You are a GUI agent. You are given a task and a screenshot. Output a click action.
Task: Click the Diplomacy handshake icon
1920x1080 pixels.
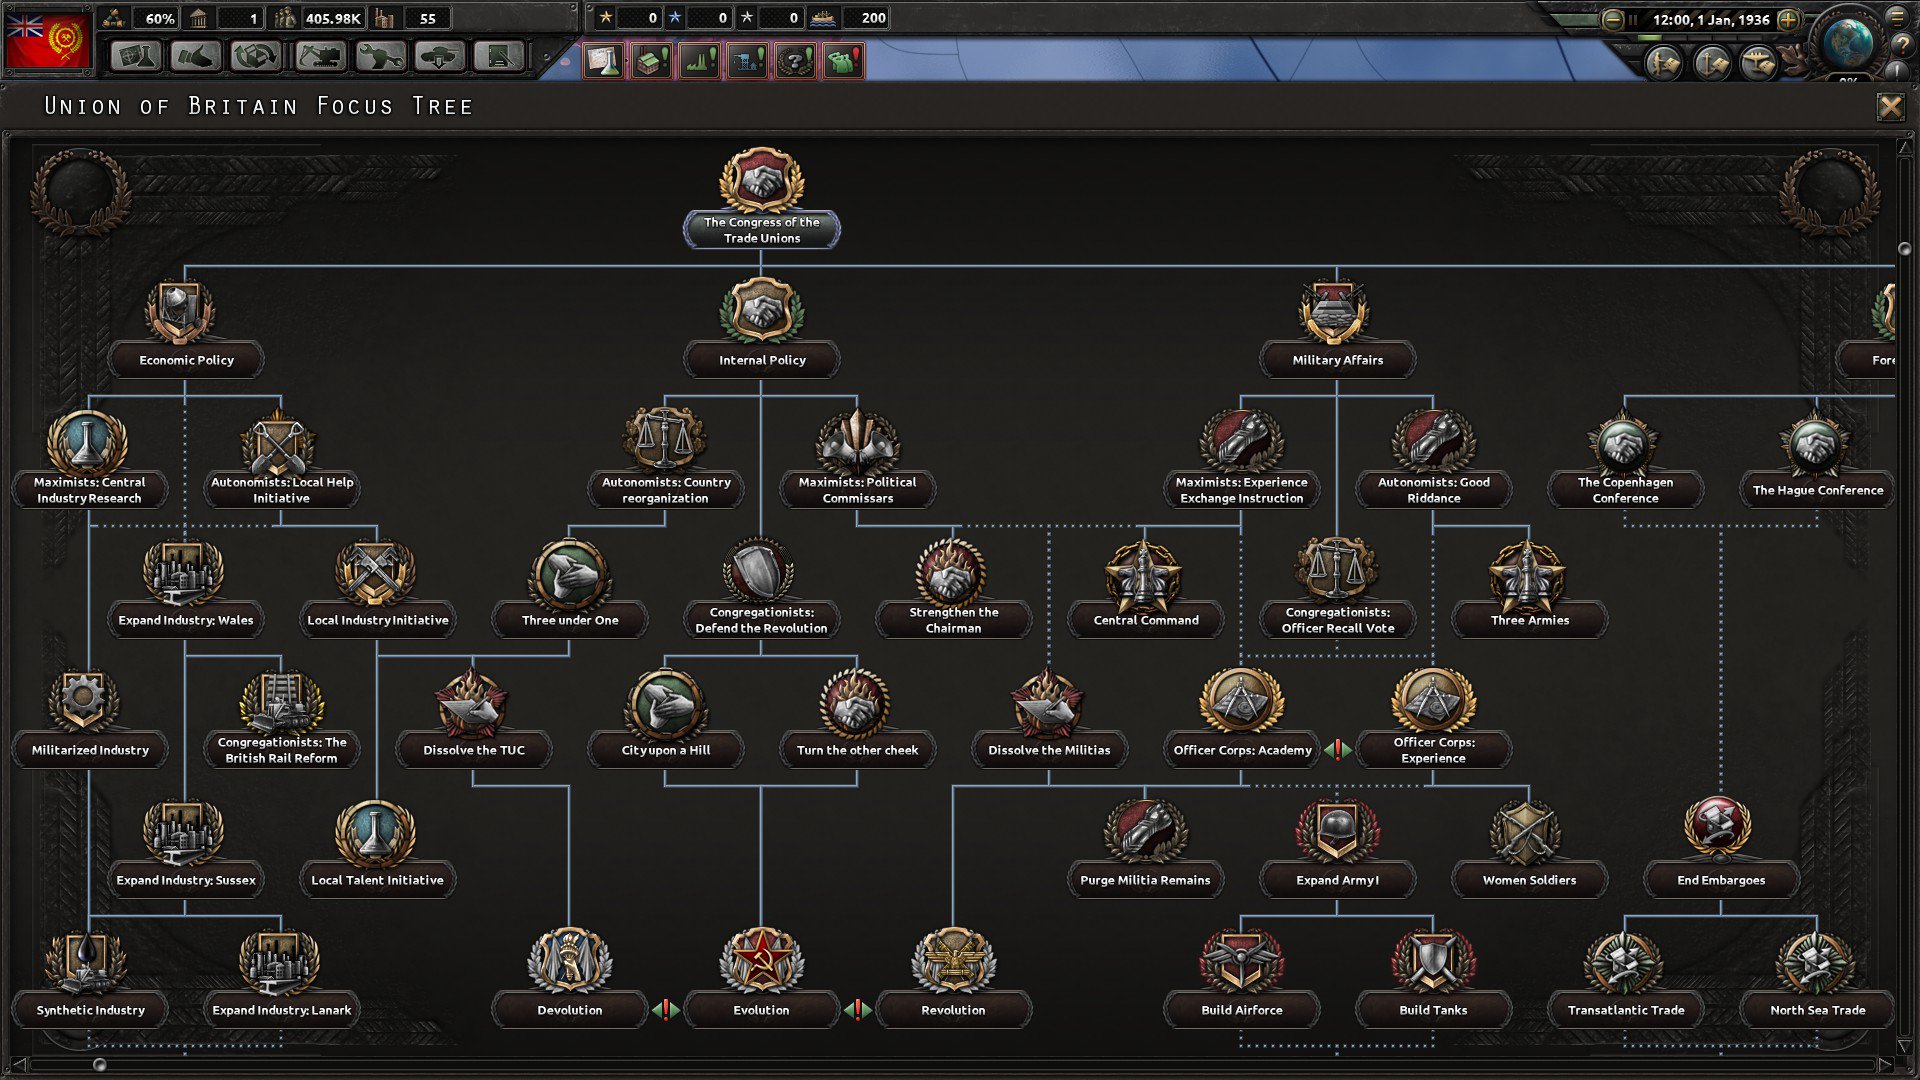[196, 57]
